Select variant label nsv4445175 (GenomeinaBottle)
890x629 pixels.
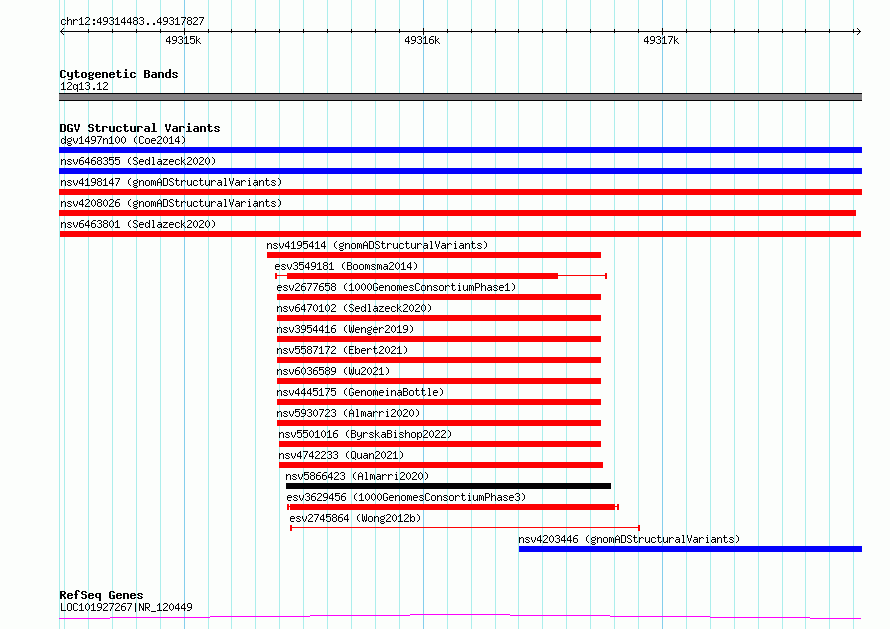coord(360,392)
